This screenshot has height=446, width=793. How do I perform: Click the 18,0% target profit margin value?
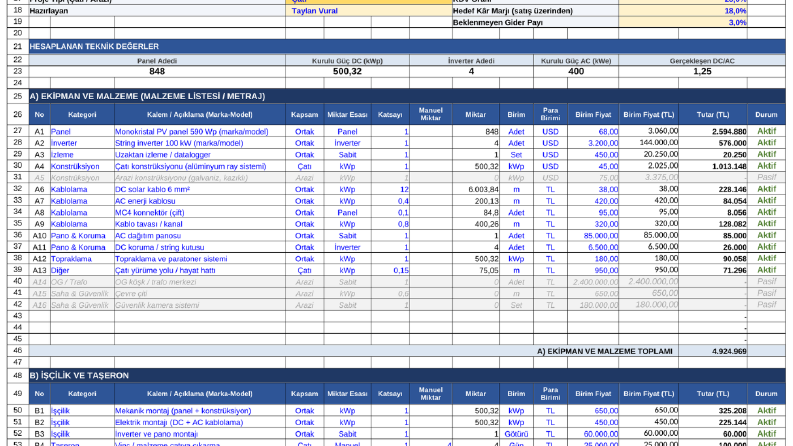(x=682, y=11)
